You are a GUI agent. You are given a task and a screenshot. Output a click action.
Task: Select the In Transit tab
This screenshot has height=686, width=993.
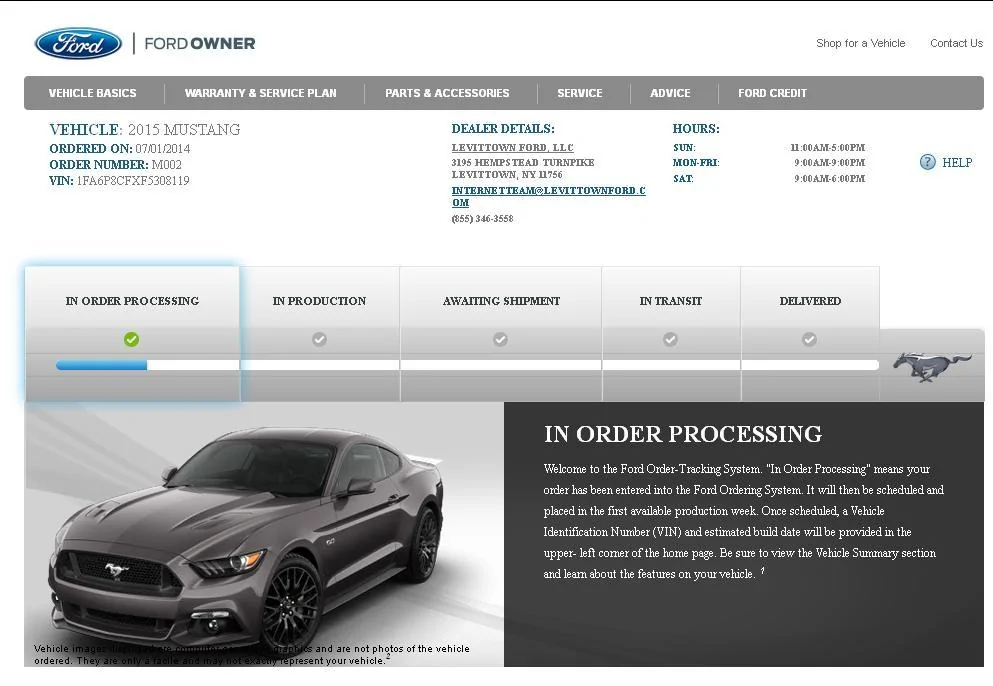671,334
